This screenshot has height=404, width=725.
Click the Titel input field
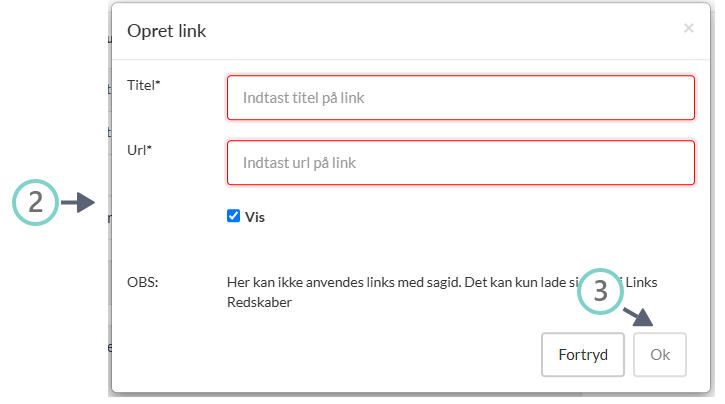pos(460,98)
